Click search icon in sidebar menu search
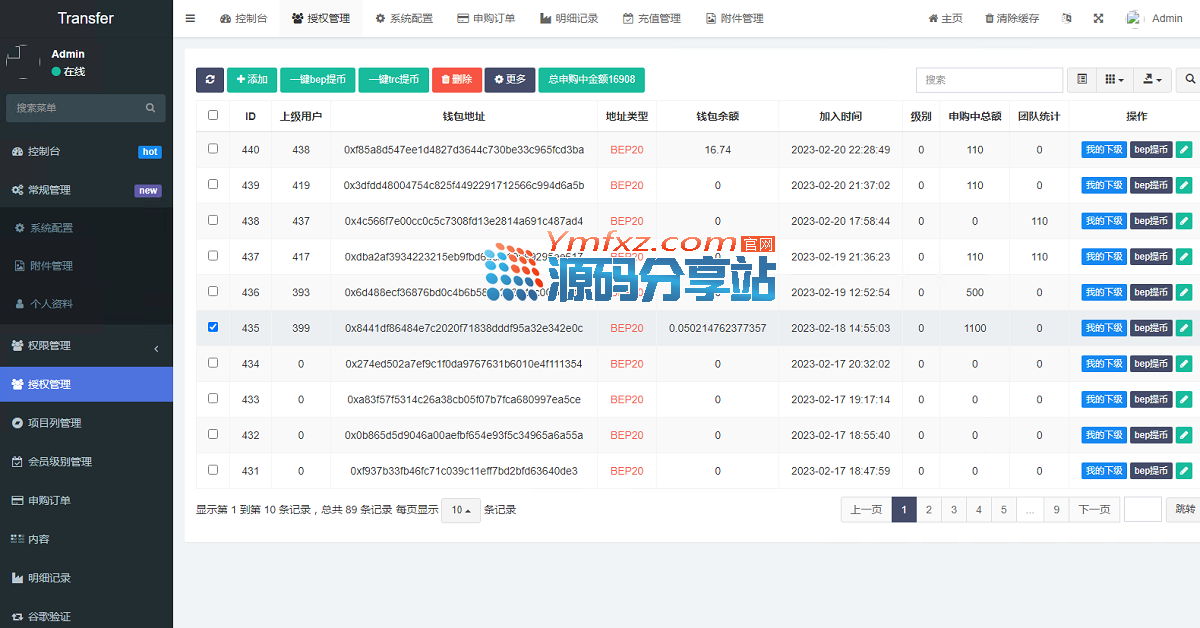The image size is (1200, 628). pyautogui.click(x=151, y=108)
